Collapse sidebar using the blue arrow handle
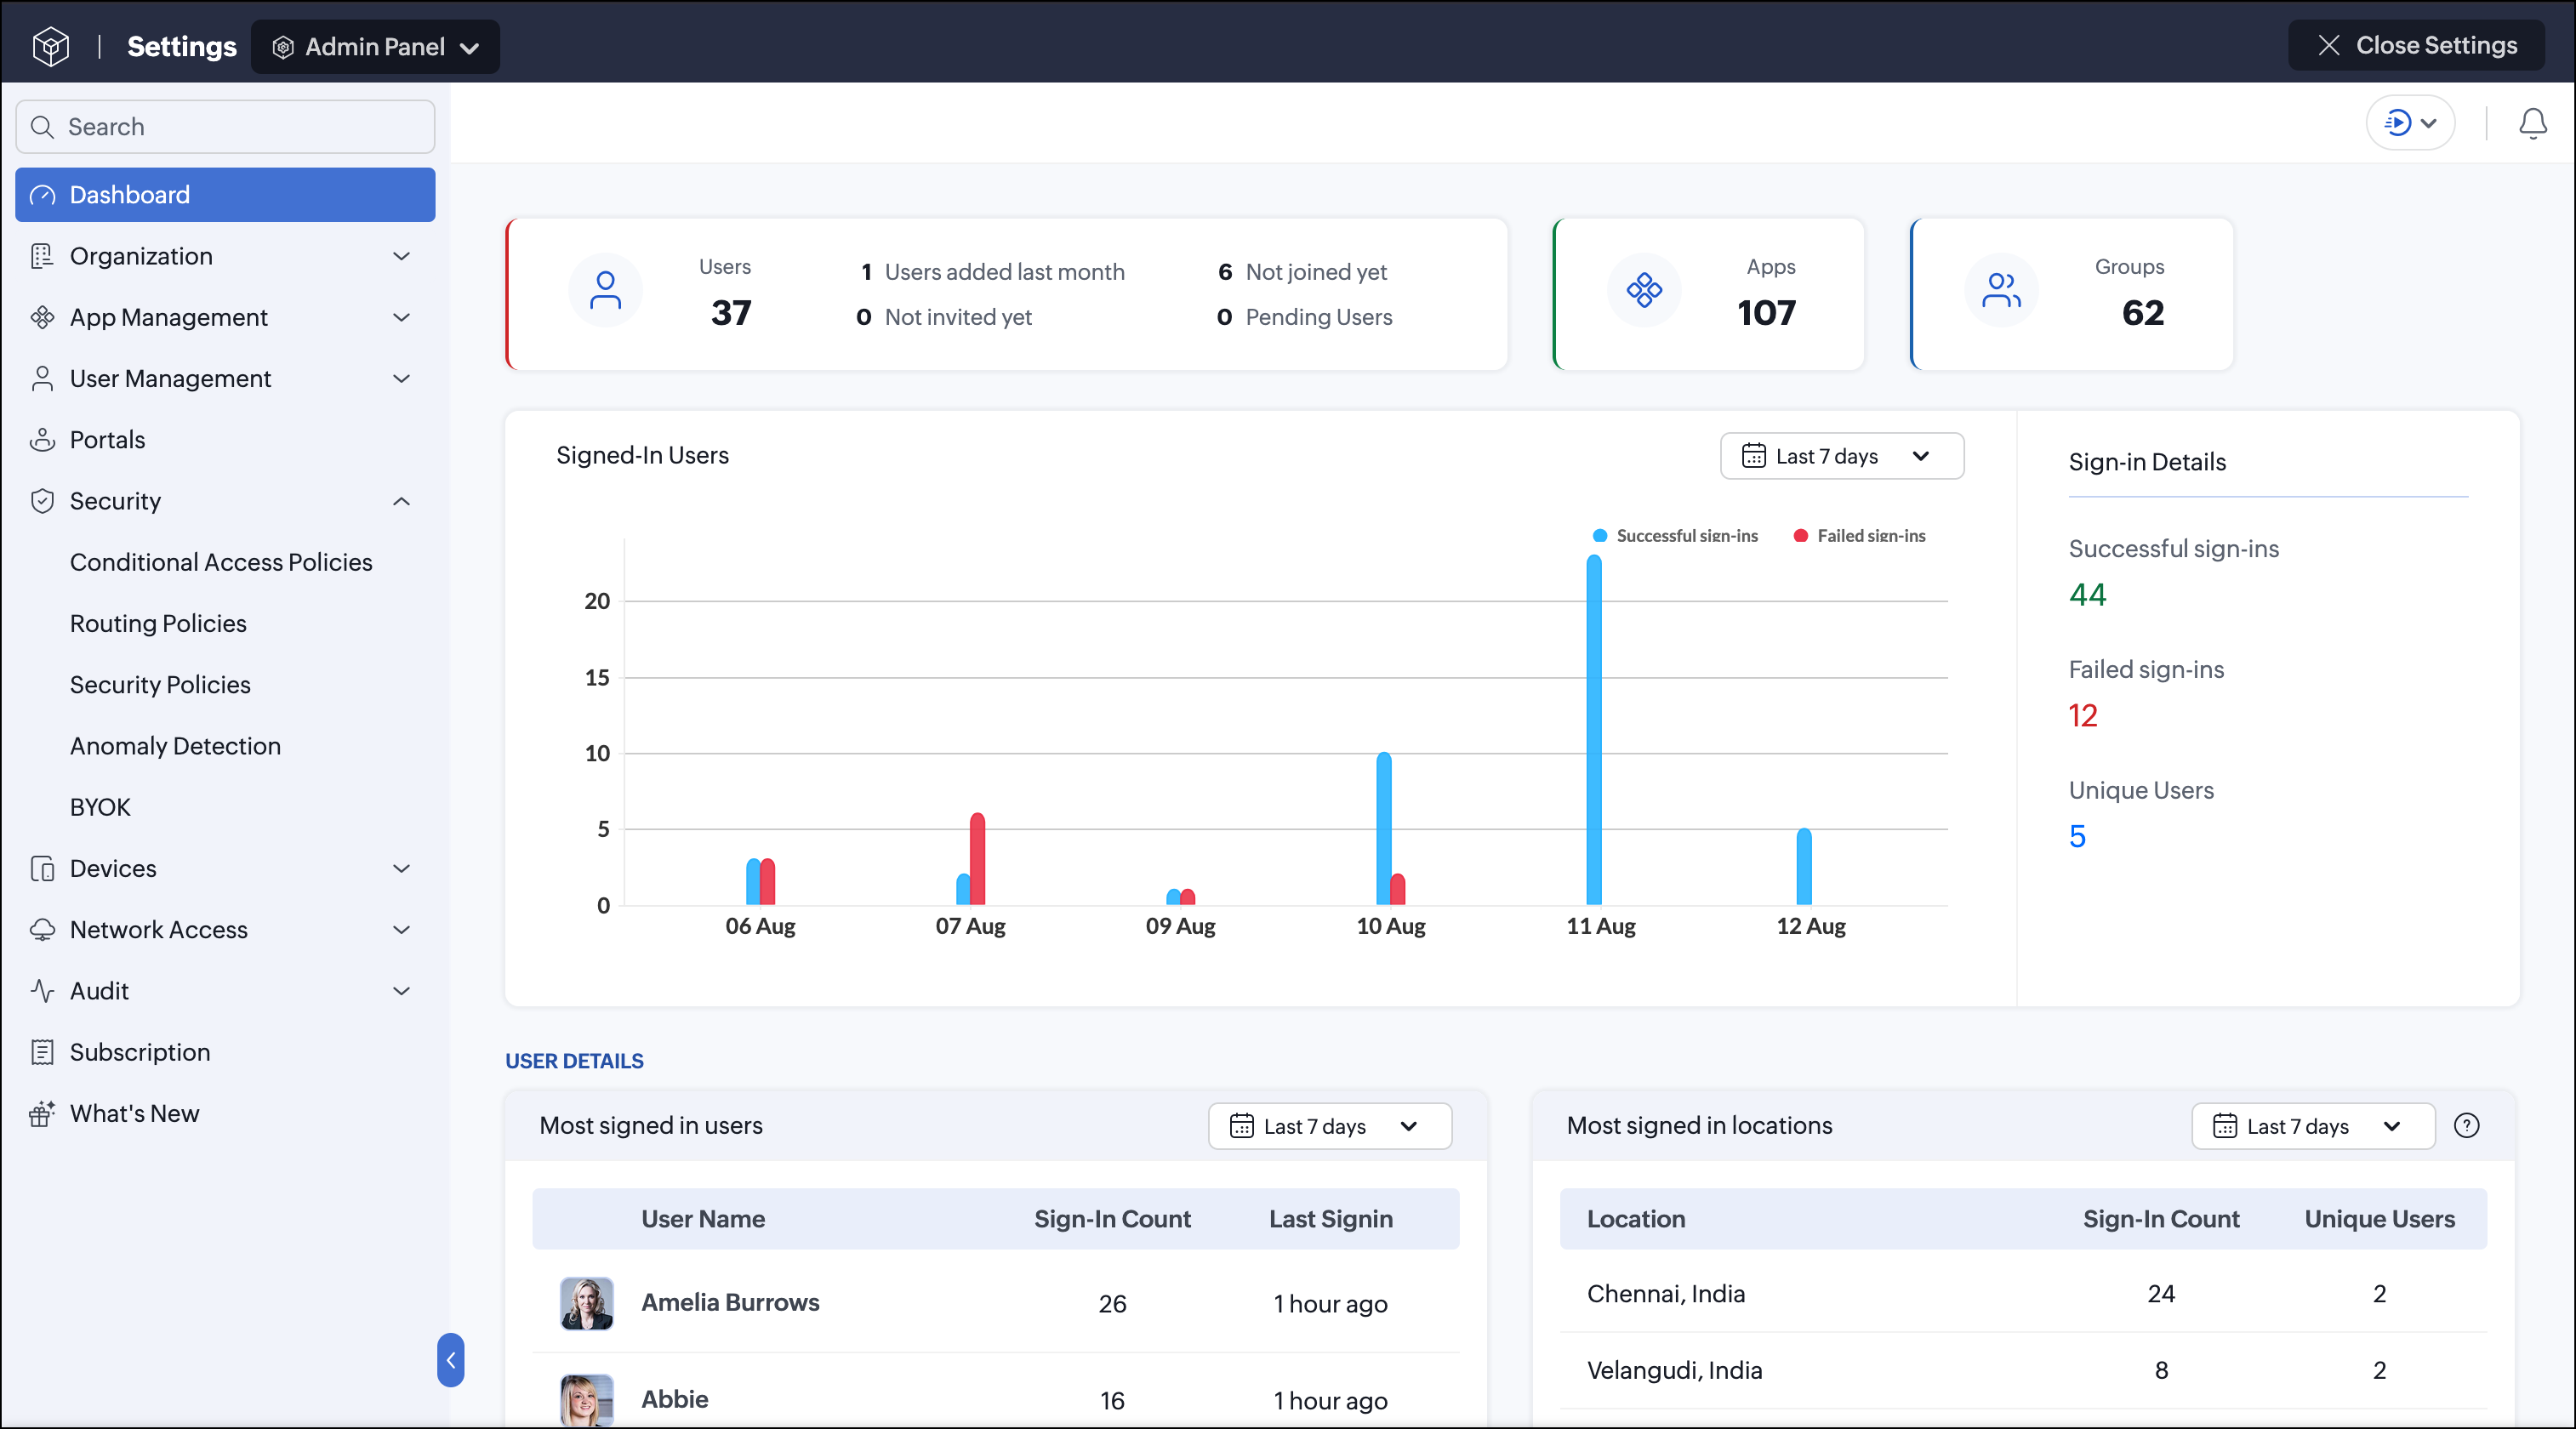2576x1429 pixels. tap(451, 1360)
